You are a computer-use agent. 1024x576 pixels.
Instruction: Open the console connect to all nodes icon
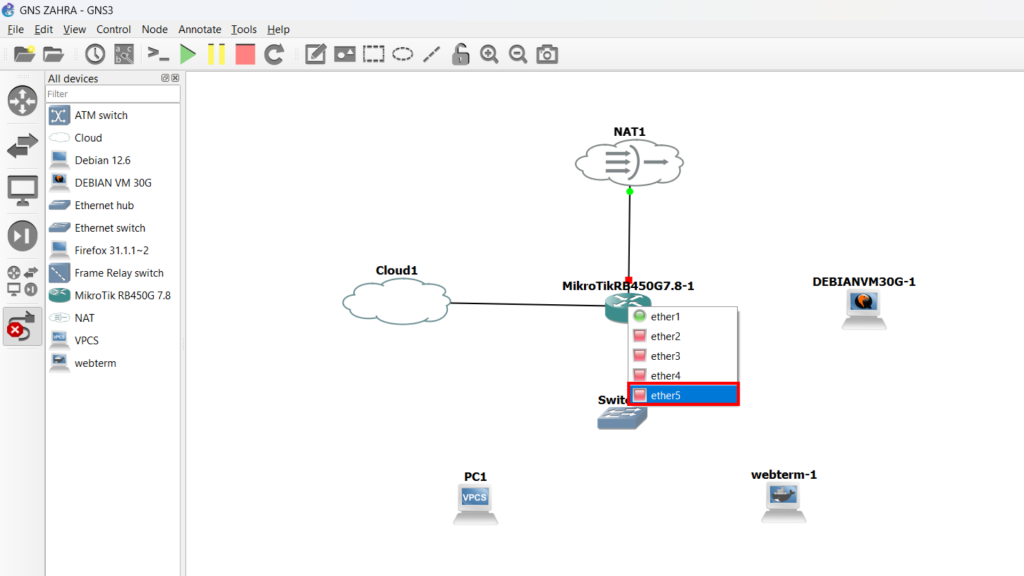158,54
